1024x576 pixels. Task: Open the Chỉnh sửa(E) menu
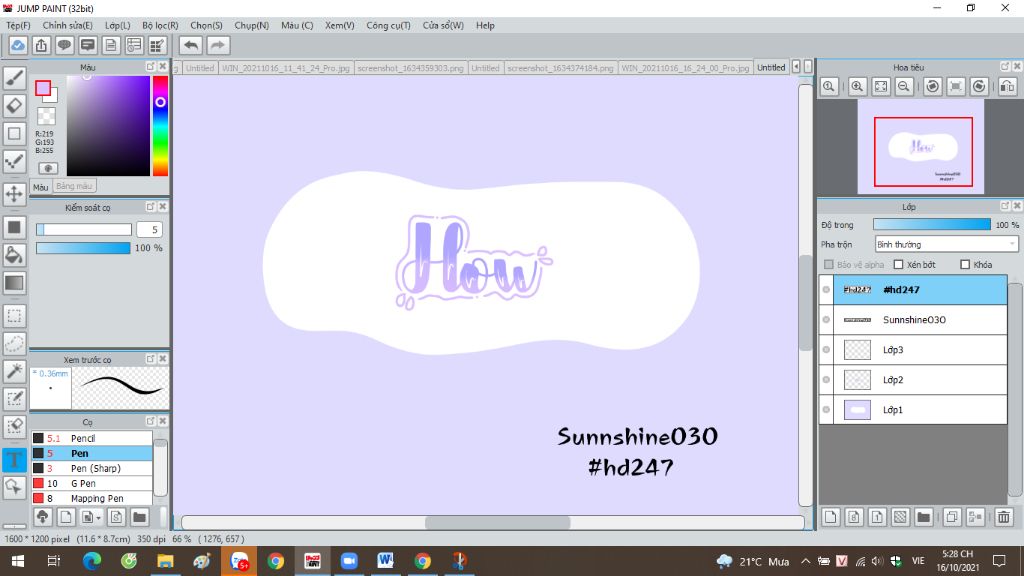[67, 25]
